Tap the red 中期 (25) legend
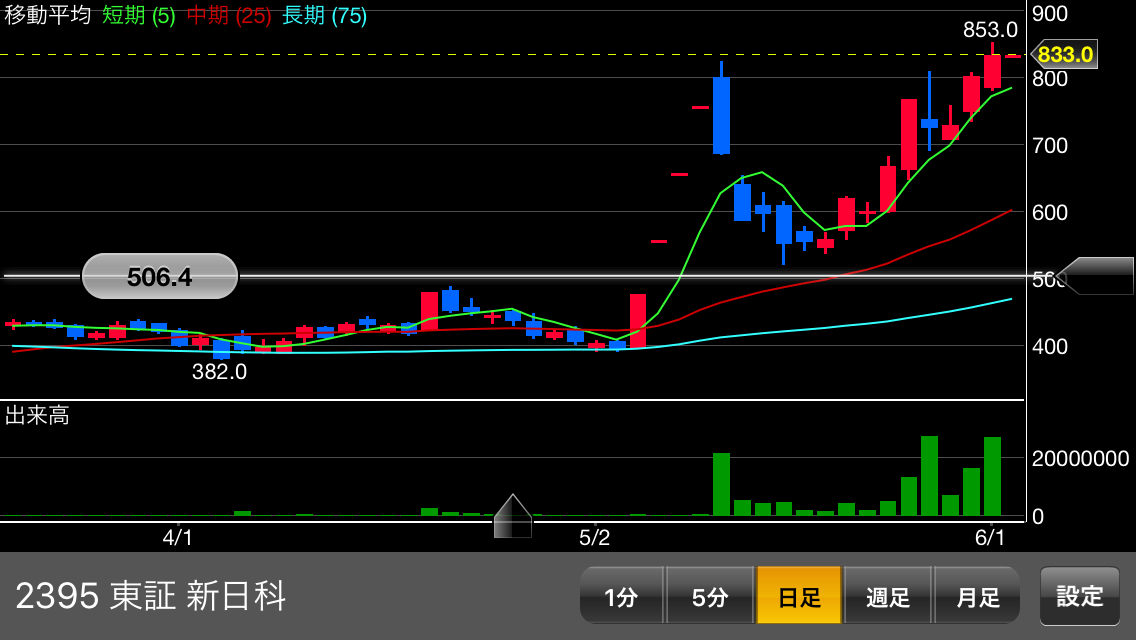 (x=229, y=15)
